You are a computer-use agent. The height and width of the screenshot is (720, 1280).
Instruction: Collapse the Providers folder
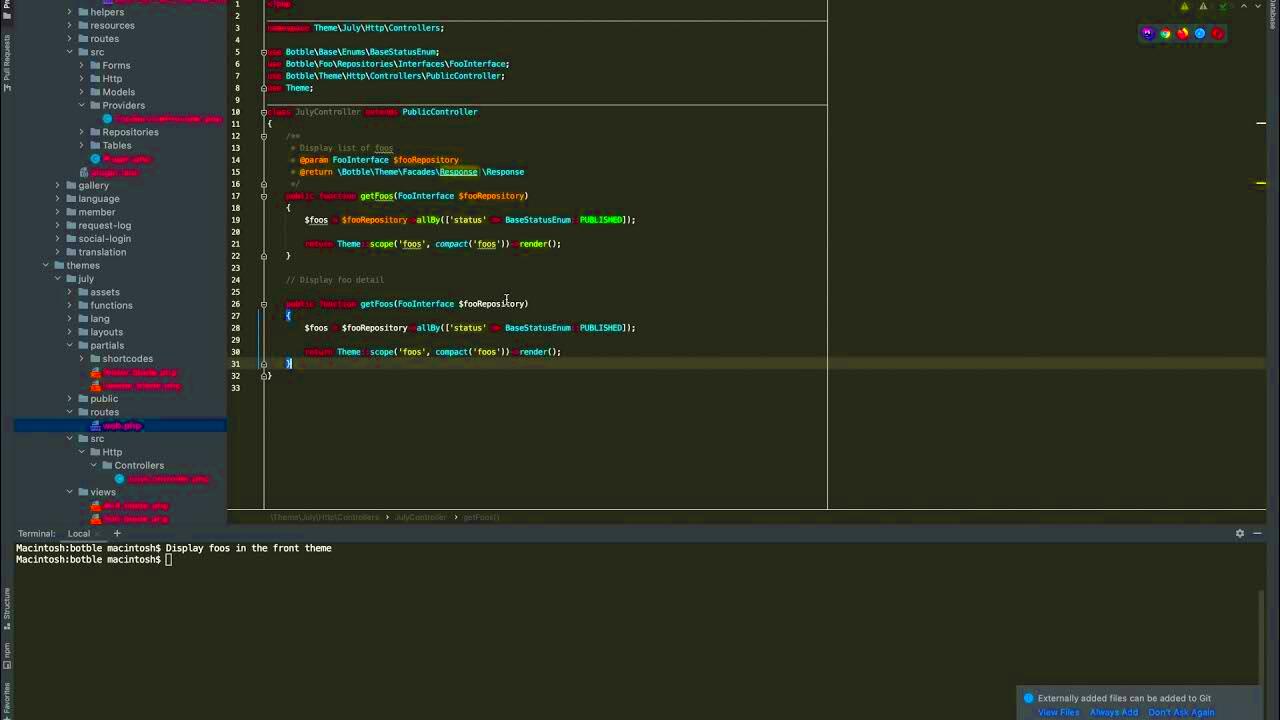click(82, 105)
